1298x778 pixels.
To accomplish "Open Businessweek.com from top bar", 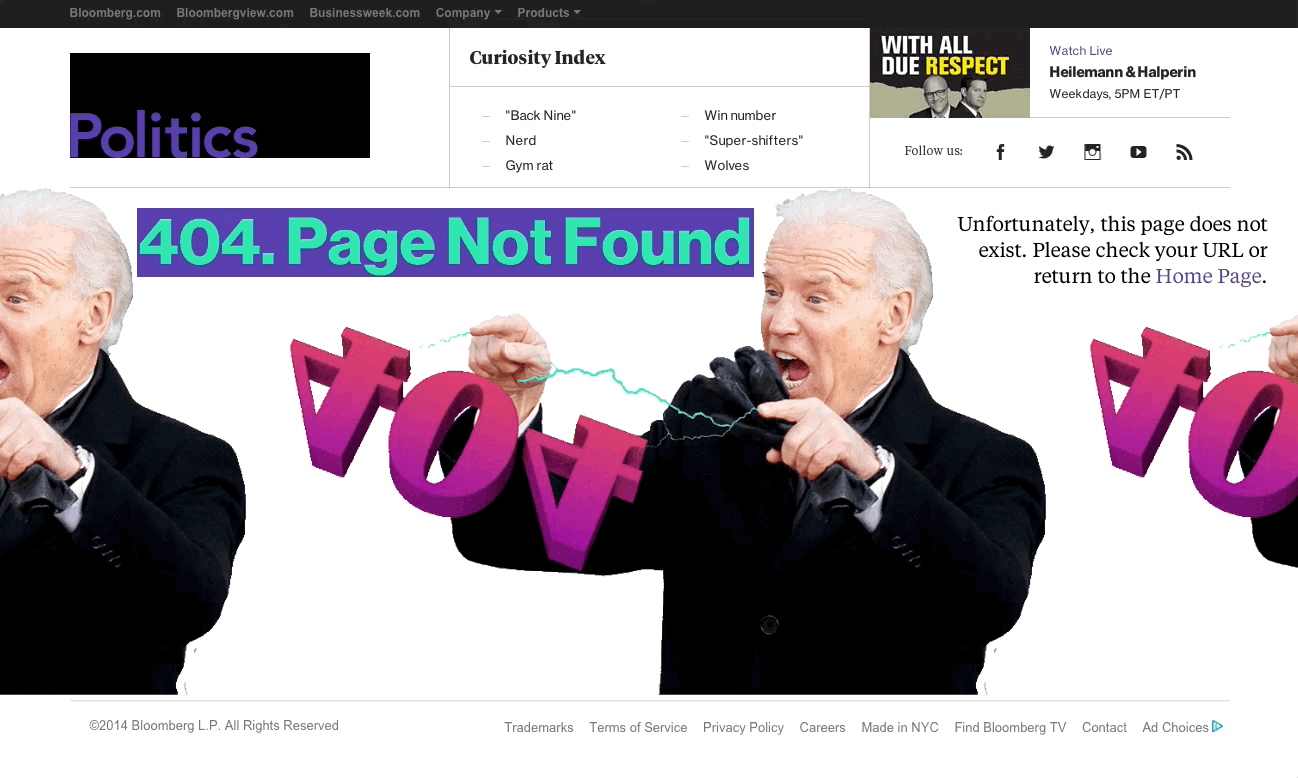I will tap(364, 13).
